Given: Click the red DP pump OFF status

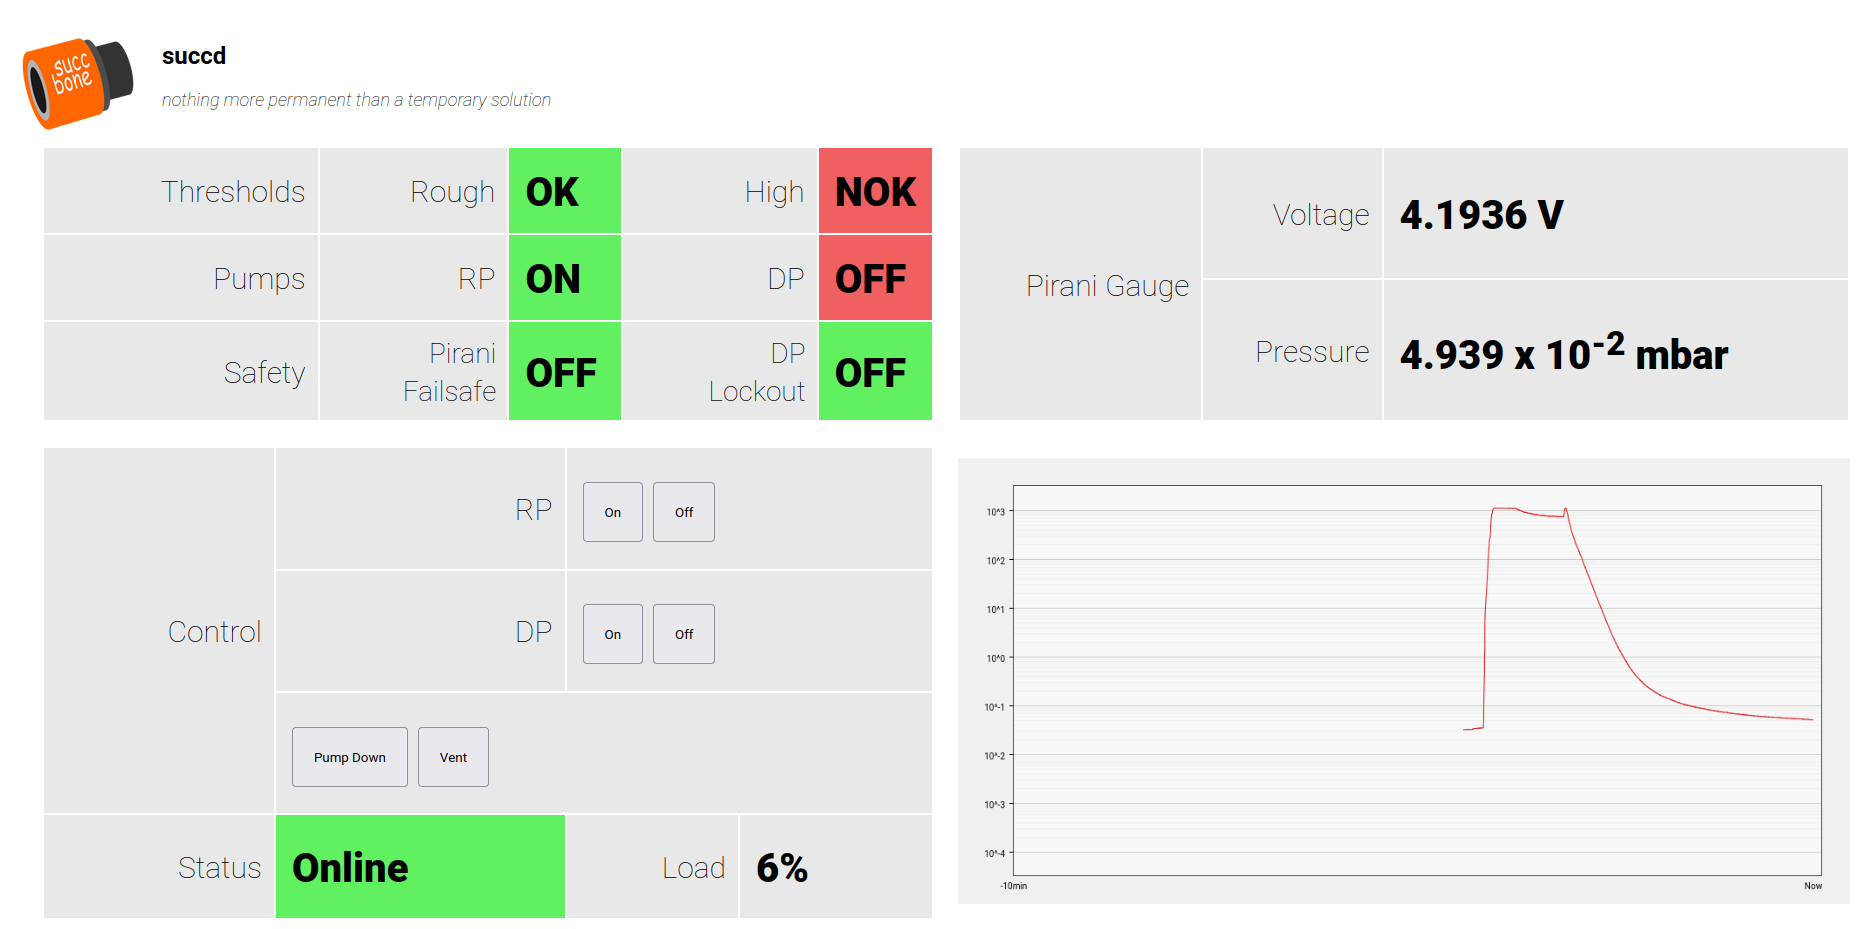Looking at the screenshot, I should click(875, 278).
